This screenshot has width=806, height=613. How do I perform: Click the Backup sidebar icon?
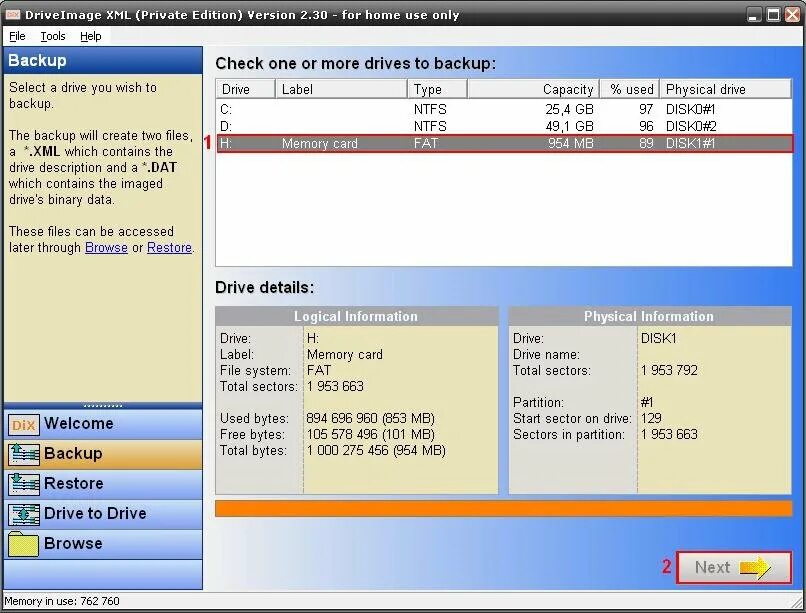[x=24, y=454]
